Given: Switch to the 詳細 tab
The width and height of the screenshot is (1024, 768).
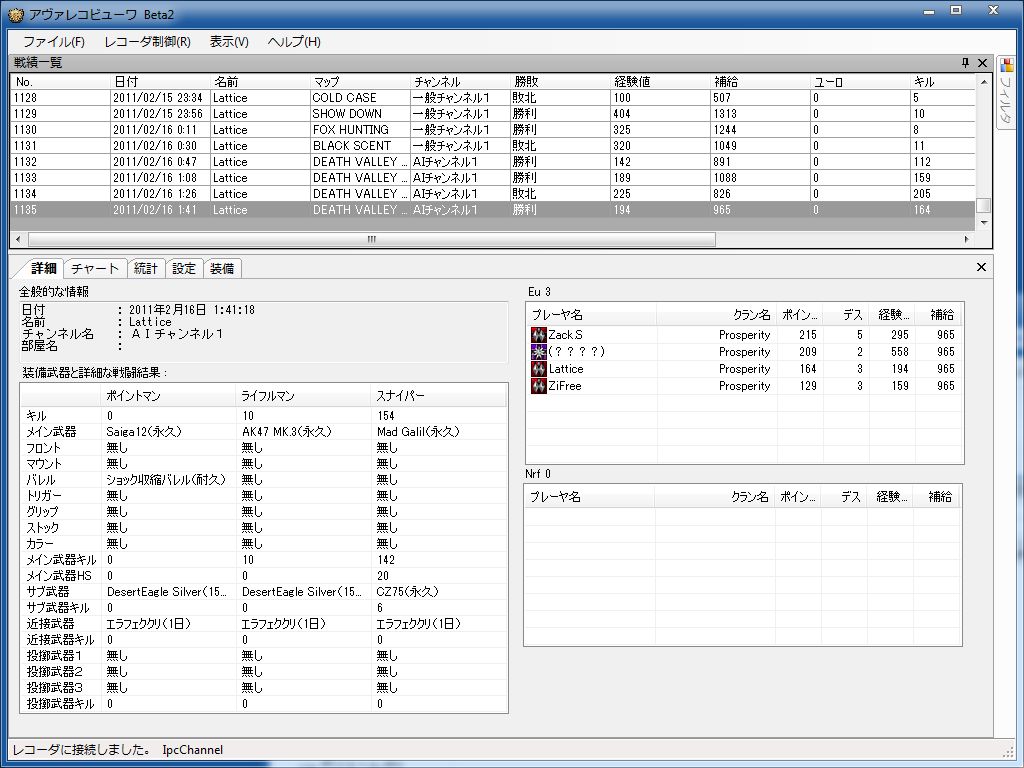Looking at the screenshot, I should tap(44, 268).
